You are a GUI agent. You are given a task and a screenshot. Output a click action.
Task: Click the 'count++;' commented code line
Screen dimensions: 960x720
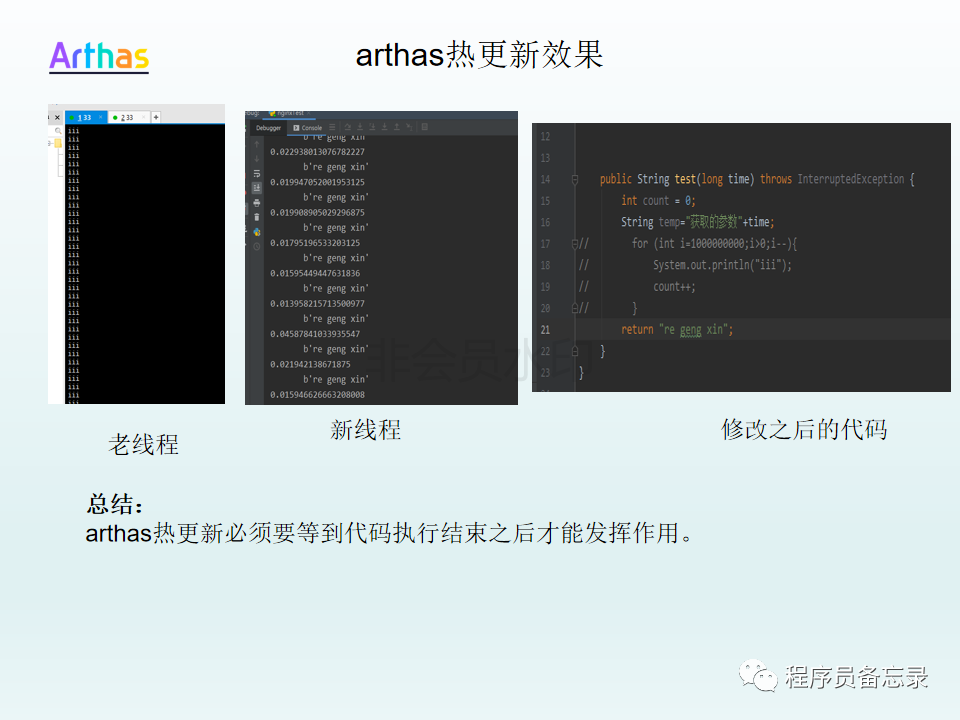point(674,287)
